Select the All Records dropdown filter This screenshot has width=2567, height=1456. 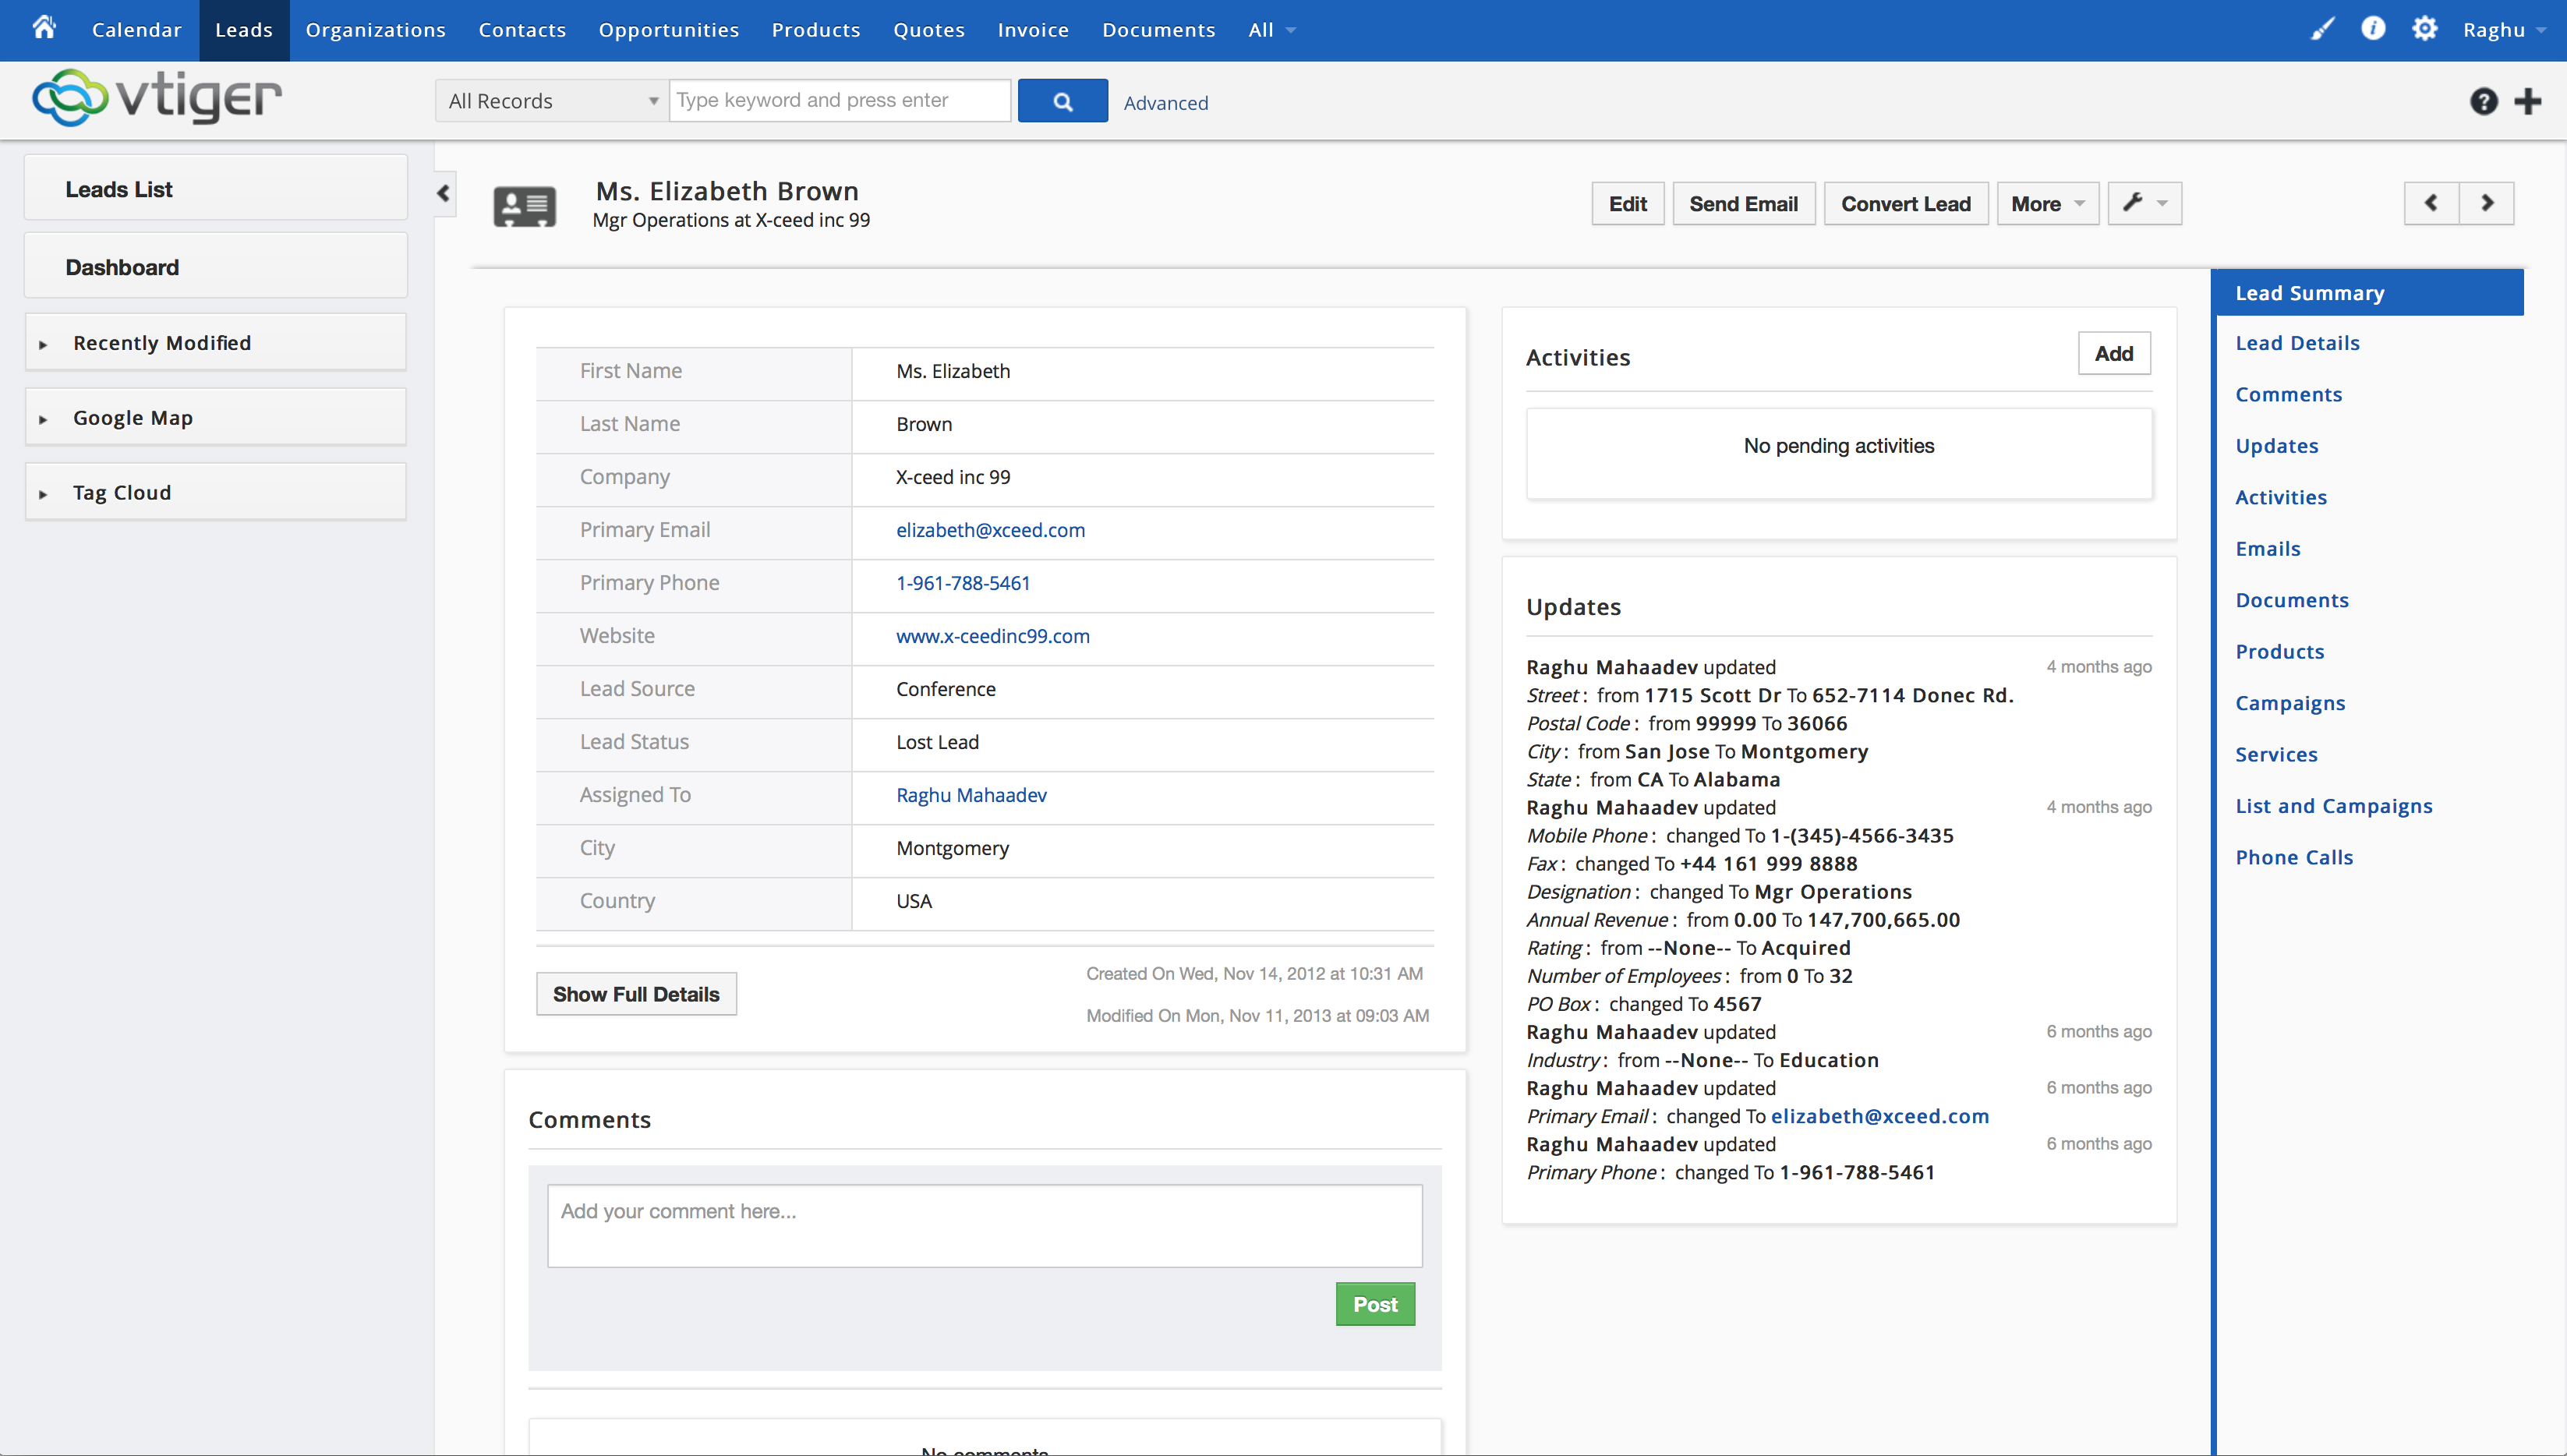click(550, 101)
